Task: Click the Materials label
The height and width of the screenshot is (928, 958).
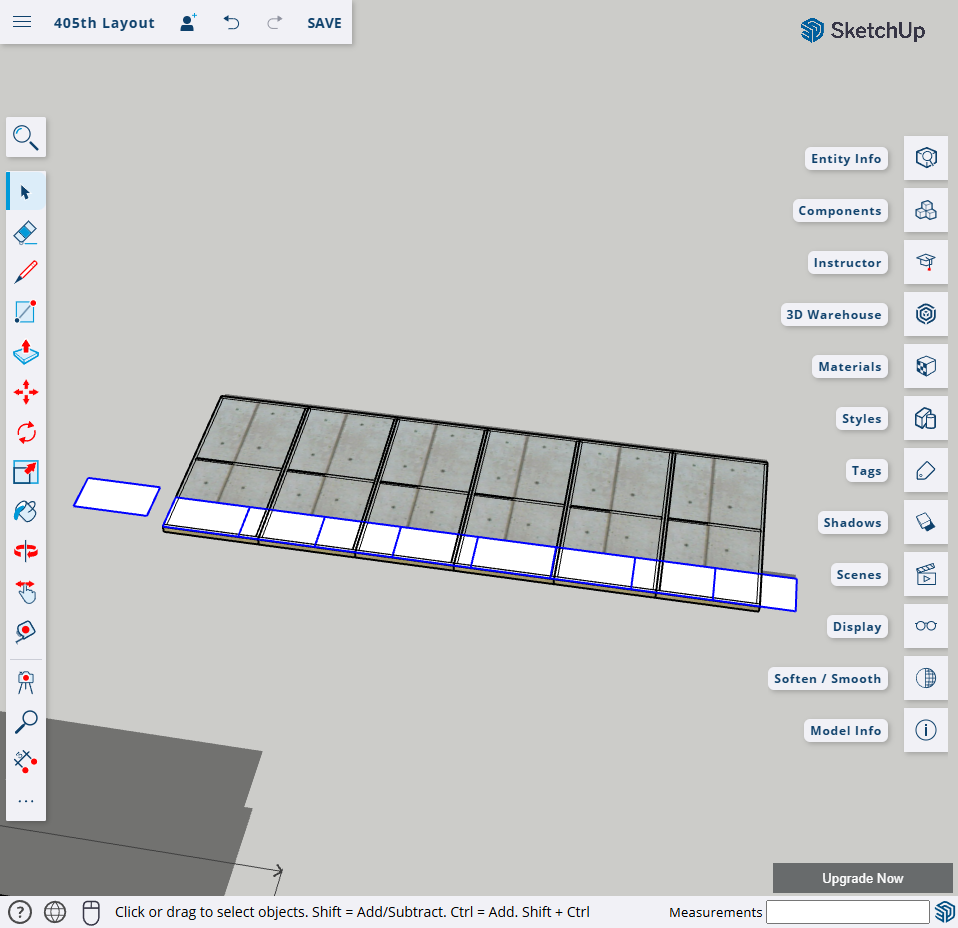Action: pos(850,367)
